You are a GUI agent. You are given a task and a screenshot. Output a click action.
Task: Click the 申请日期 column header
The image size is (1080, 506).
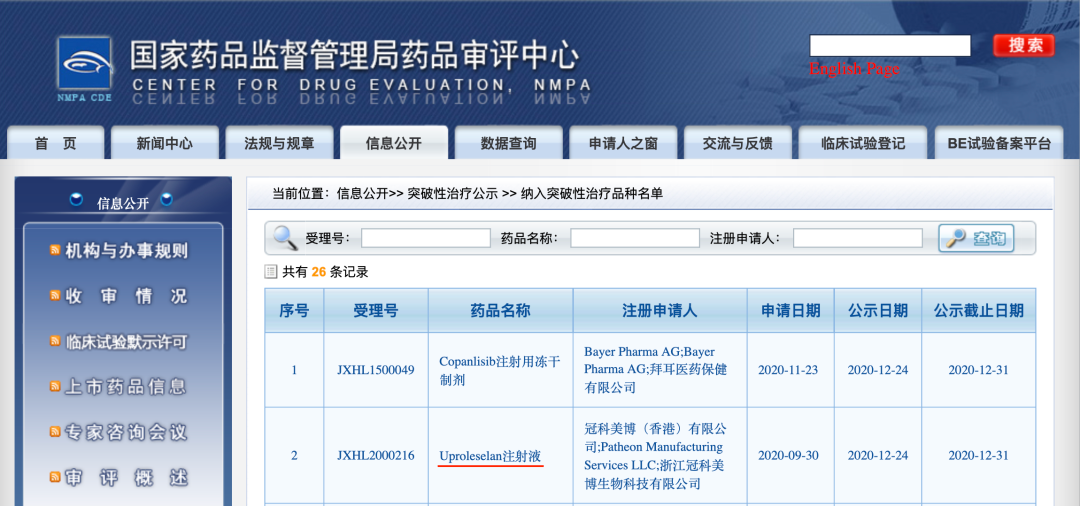tap(791, 310)
